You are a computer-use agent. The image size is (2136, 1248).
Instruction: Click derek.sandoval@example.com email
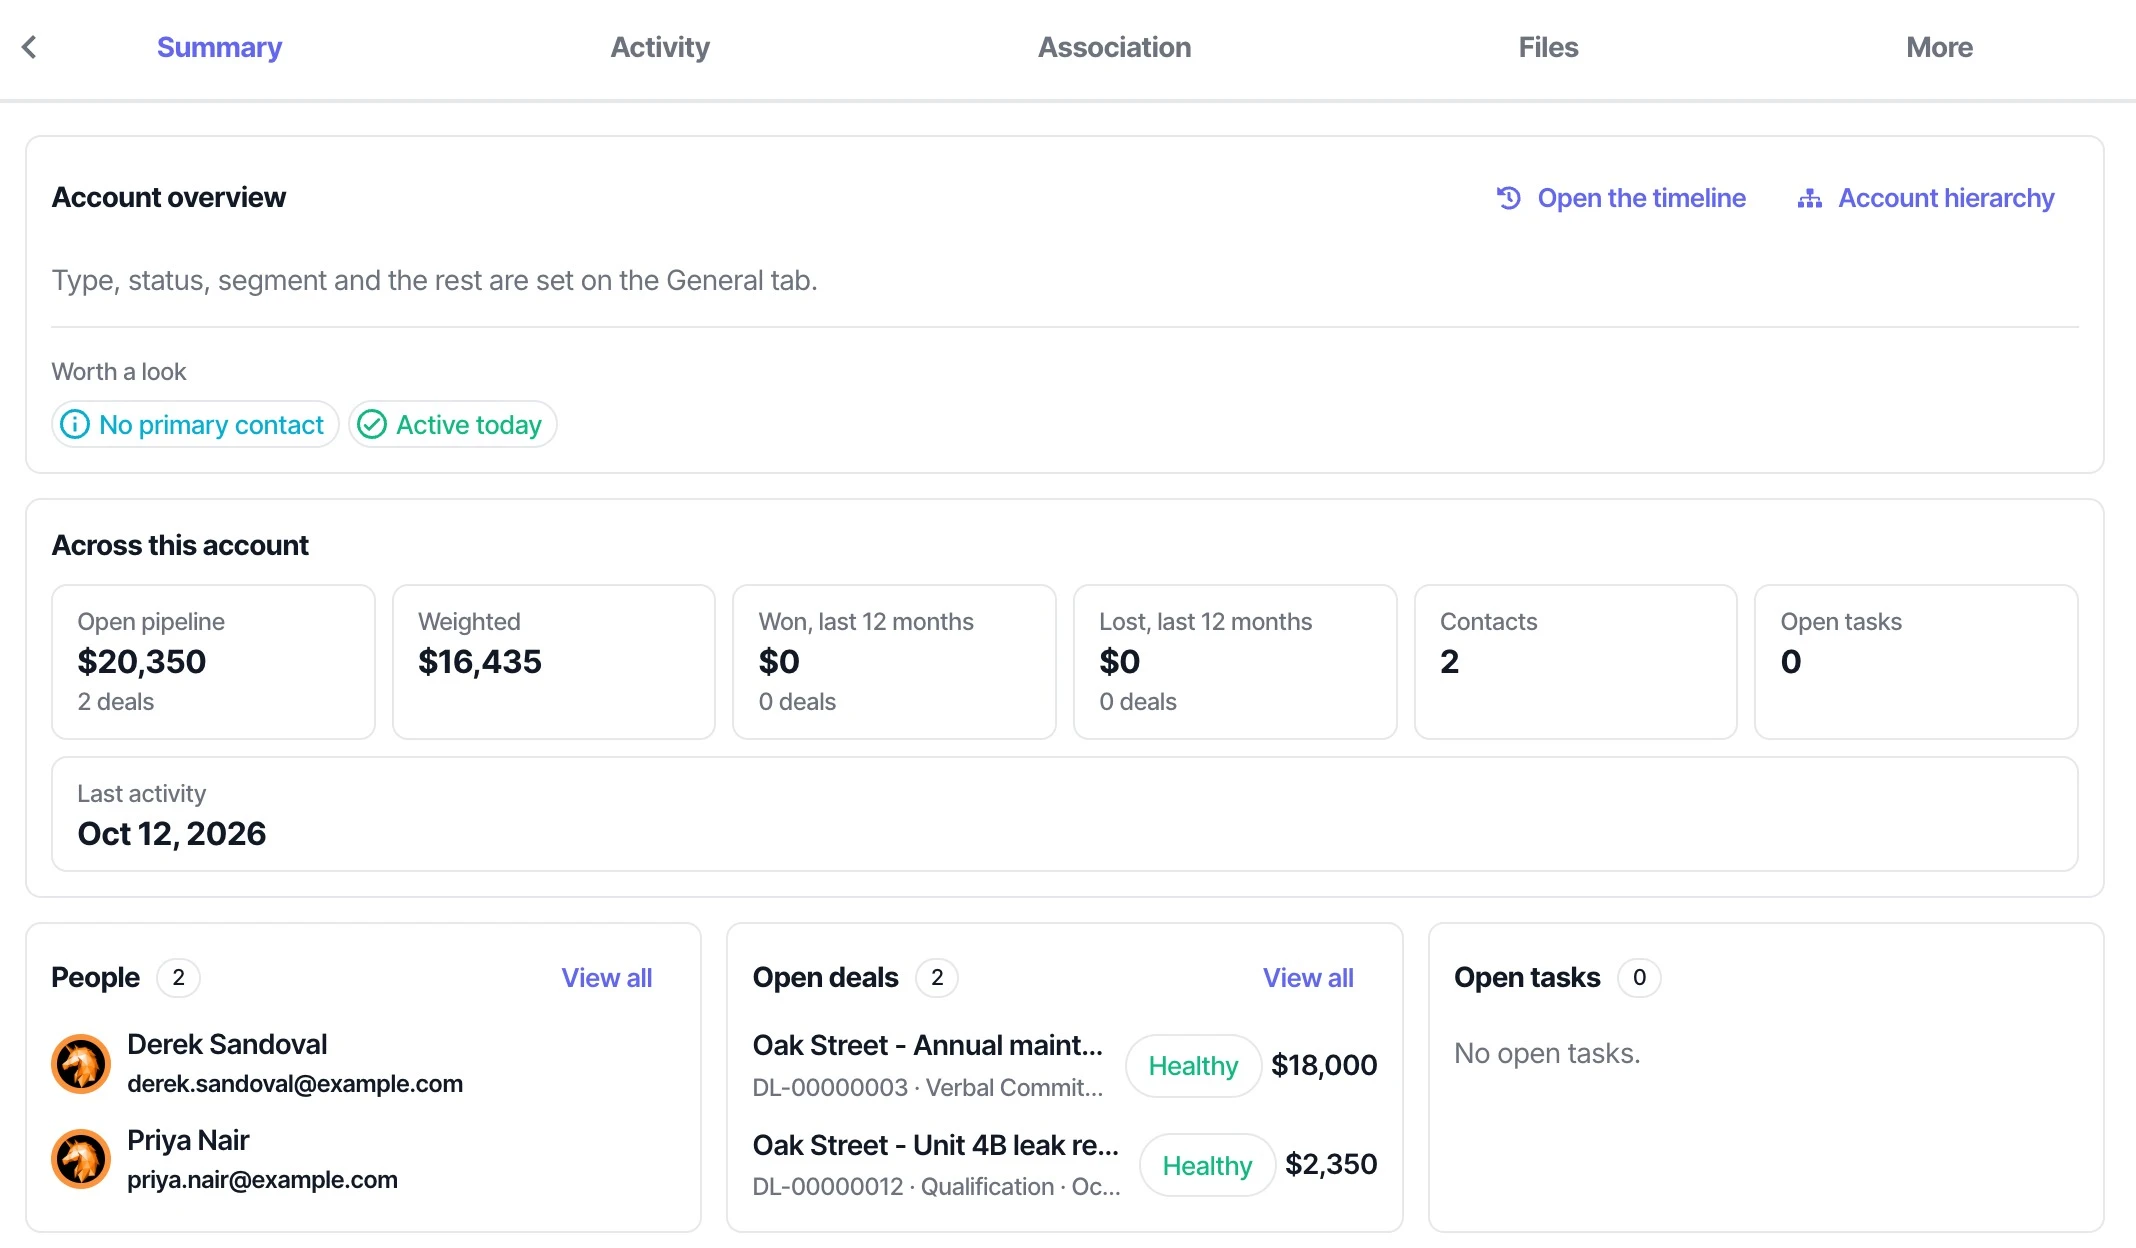click(x=295, y=1084)
